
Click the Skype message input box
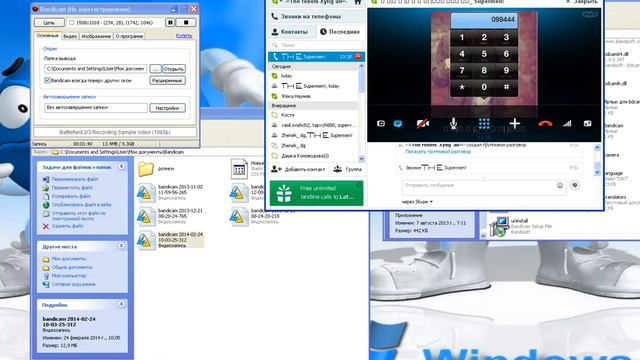coord(484,187)
